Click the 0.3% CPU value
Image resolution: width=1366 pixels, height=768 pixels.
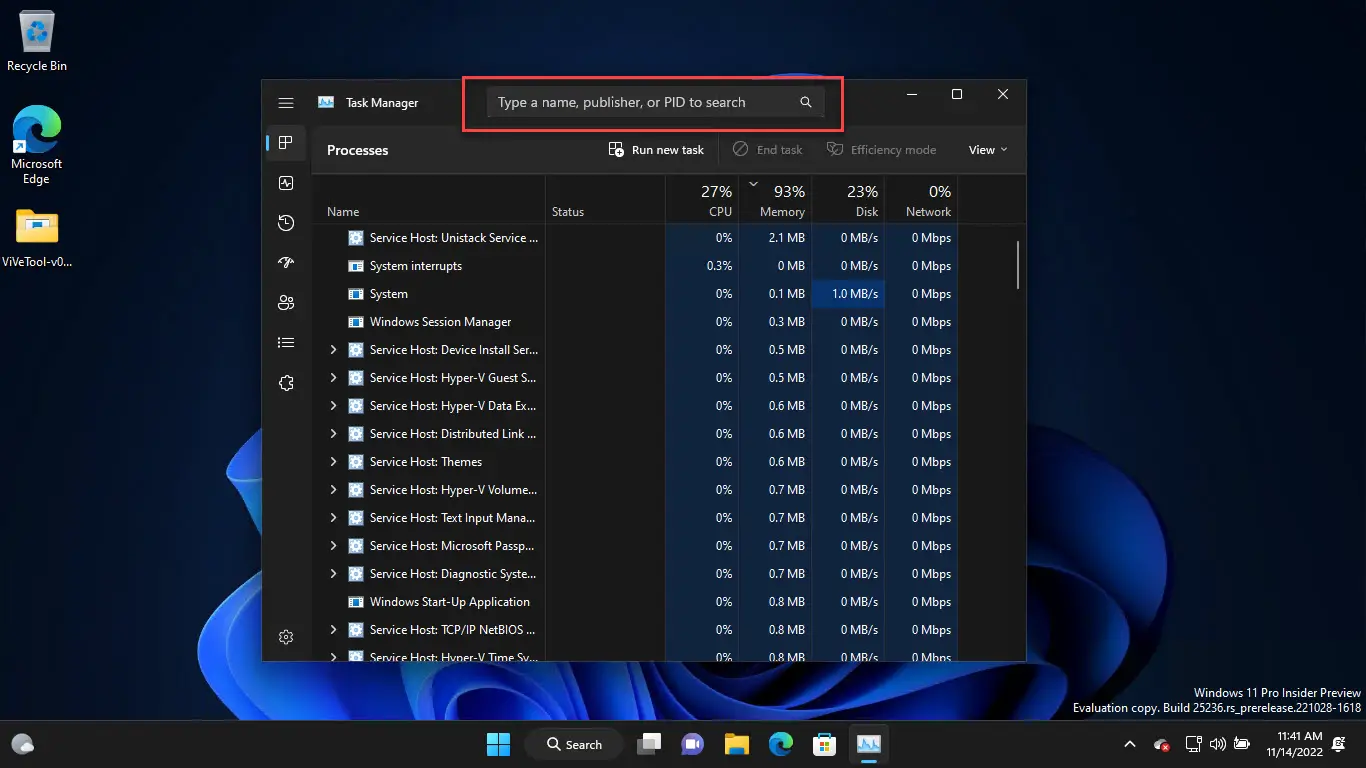pyautogui.click(x=719, y=266)
